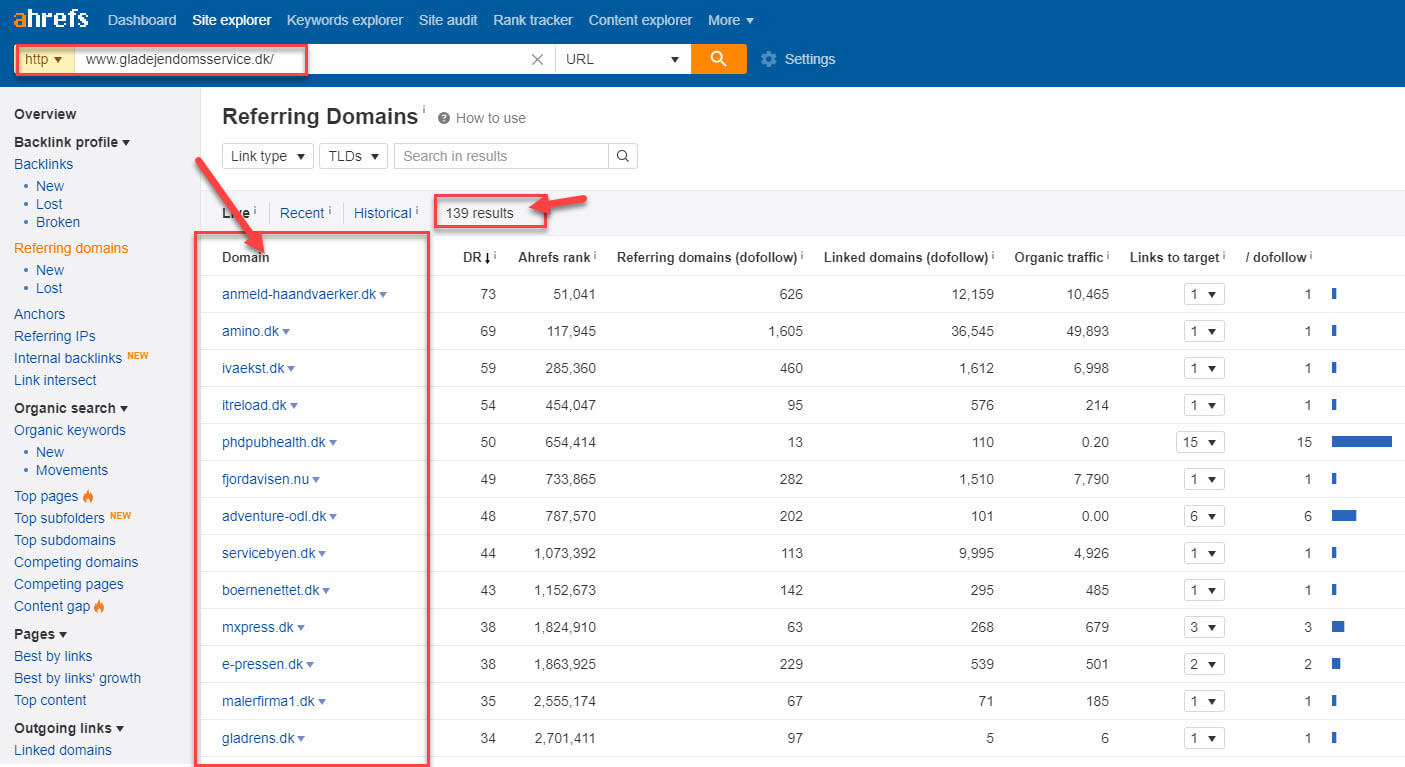
Task: Expand the Link type filter
Action: tap(267, 156)
